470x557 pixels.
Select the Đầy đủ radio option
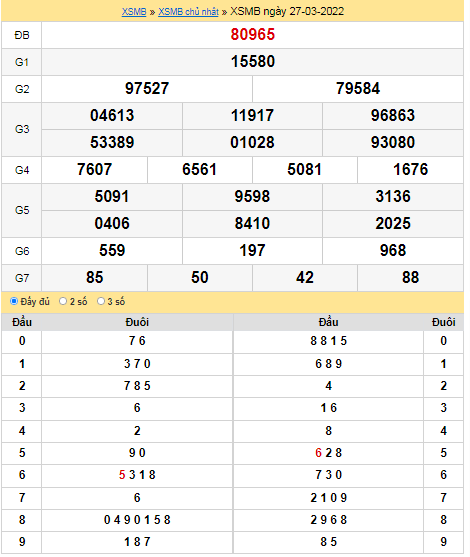pos(14,301)
